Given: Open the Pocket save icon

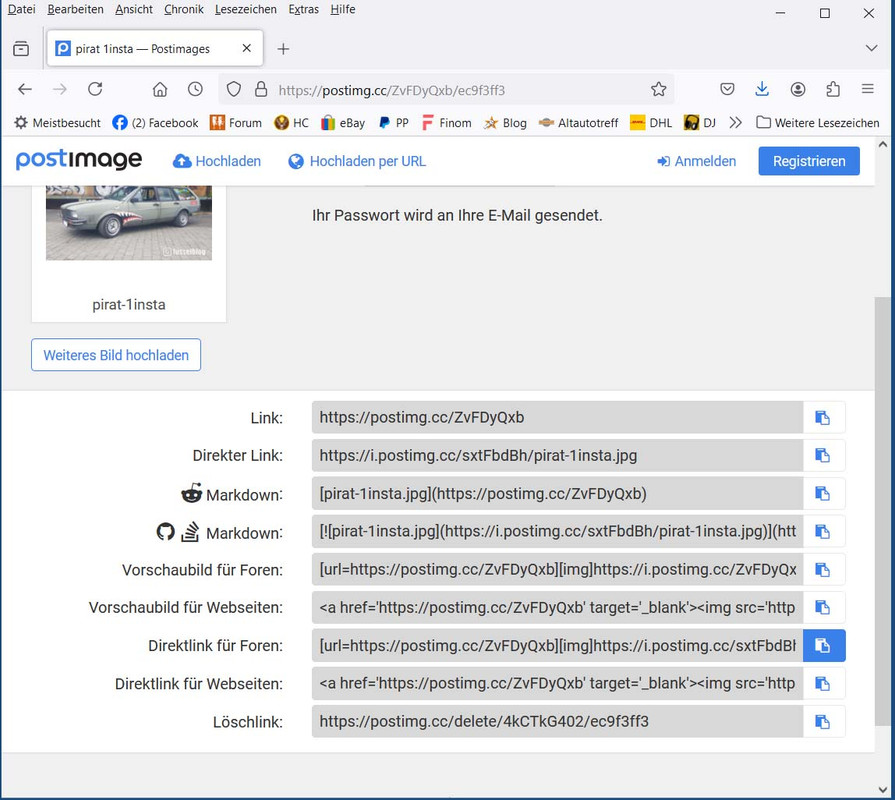Looking at the screenshot, I should pyautogui.click(x=727, y=90).
